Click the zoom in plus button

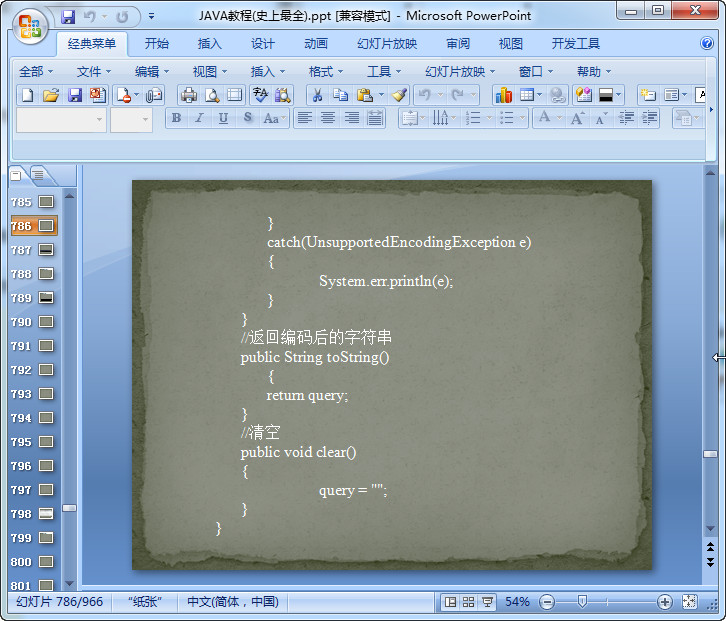(x=664, y=602)
